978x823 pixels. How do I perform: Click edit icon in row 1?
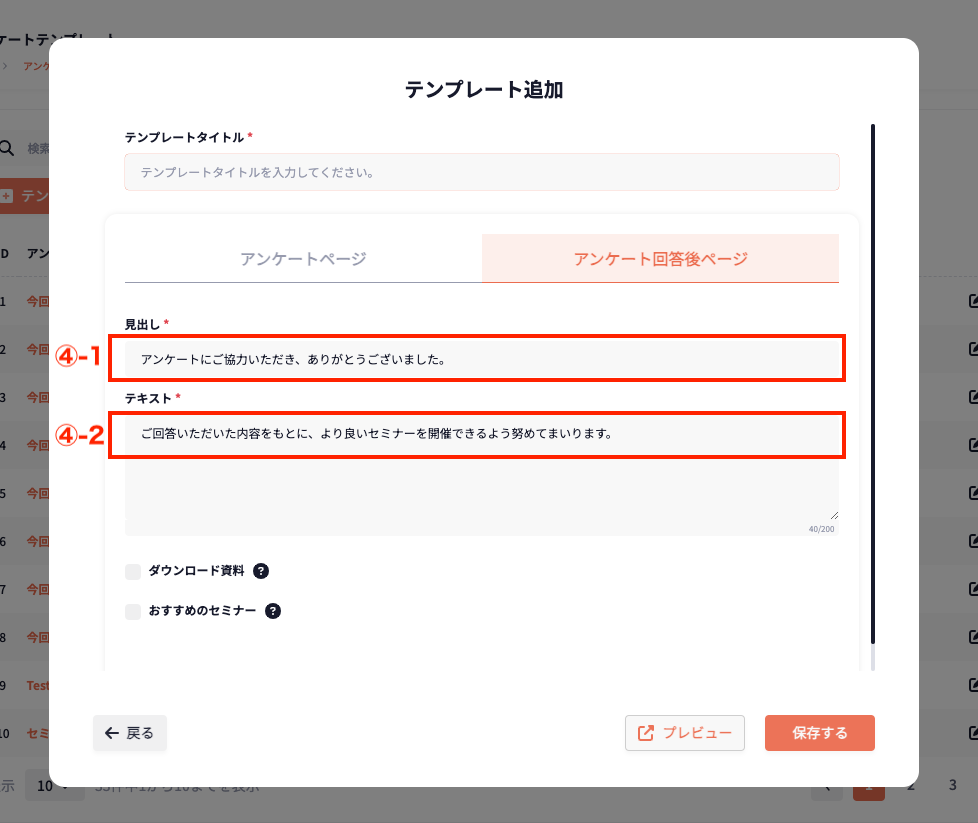pyautogui.click(x=973, y=301)
